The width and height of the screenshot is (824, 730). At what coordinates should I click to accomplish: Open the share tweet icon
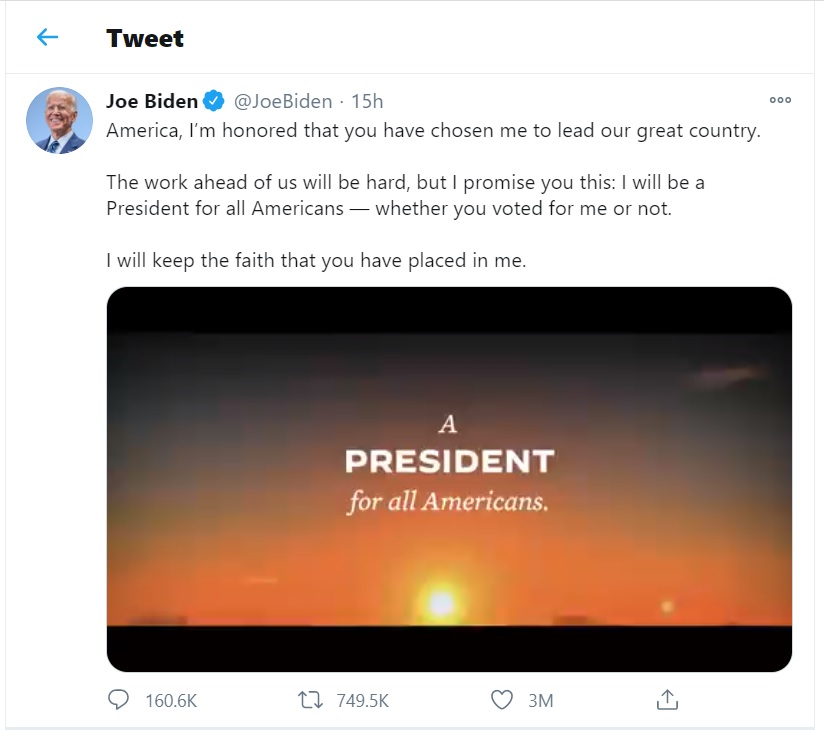668,700
